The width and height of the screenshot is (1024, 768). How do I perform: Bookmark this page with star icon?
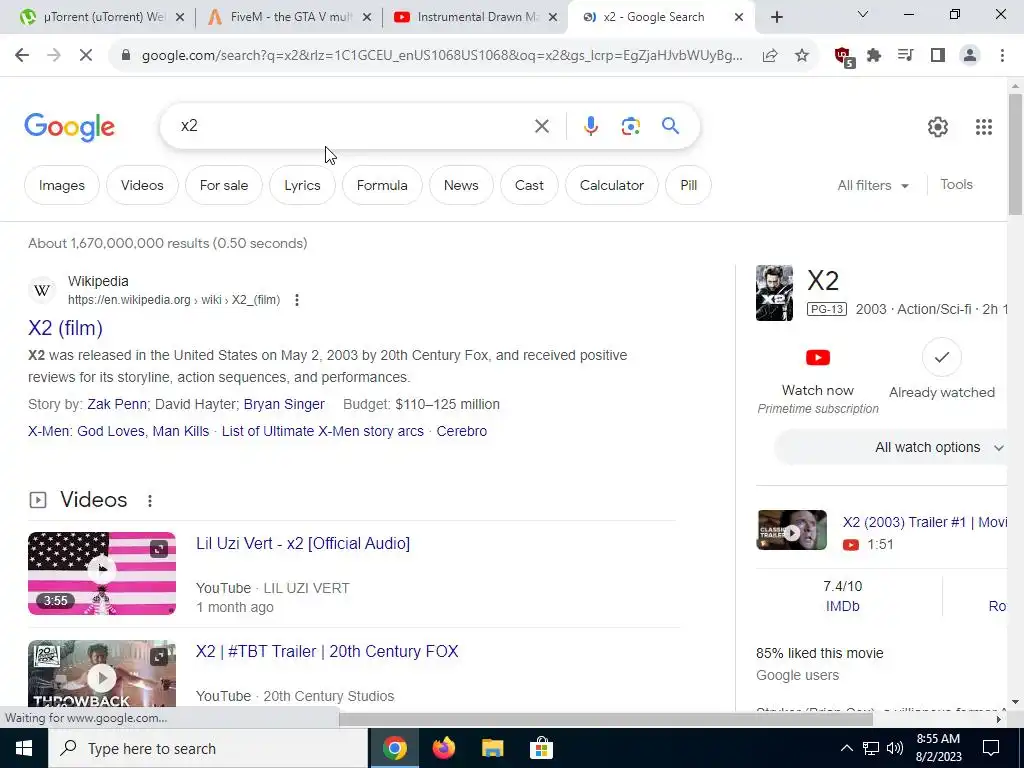802,56
